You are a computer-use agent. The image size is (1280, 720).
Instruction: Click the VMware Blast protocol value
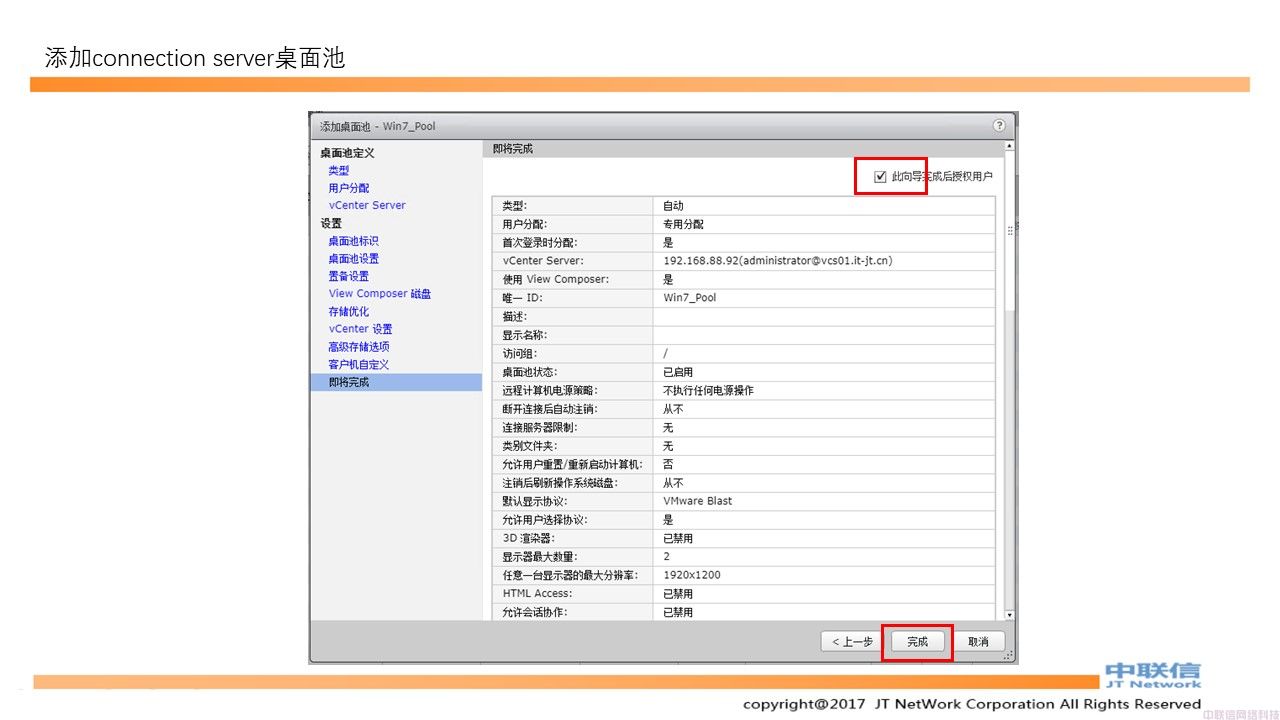(x=697, y=501)
